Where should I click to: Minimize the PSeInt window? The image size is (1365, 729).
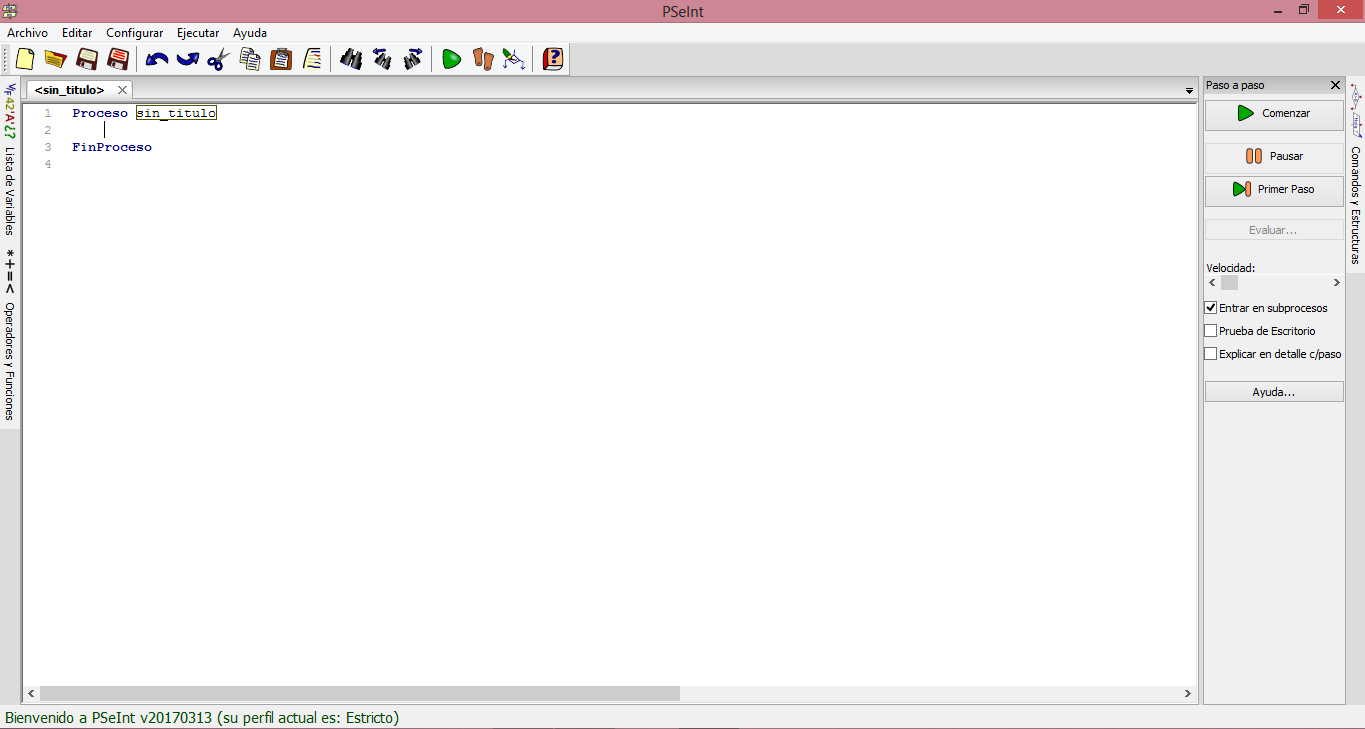coord(1278,10)
